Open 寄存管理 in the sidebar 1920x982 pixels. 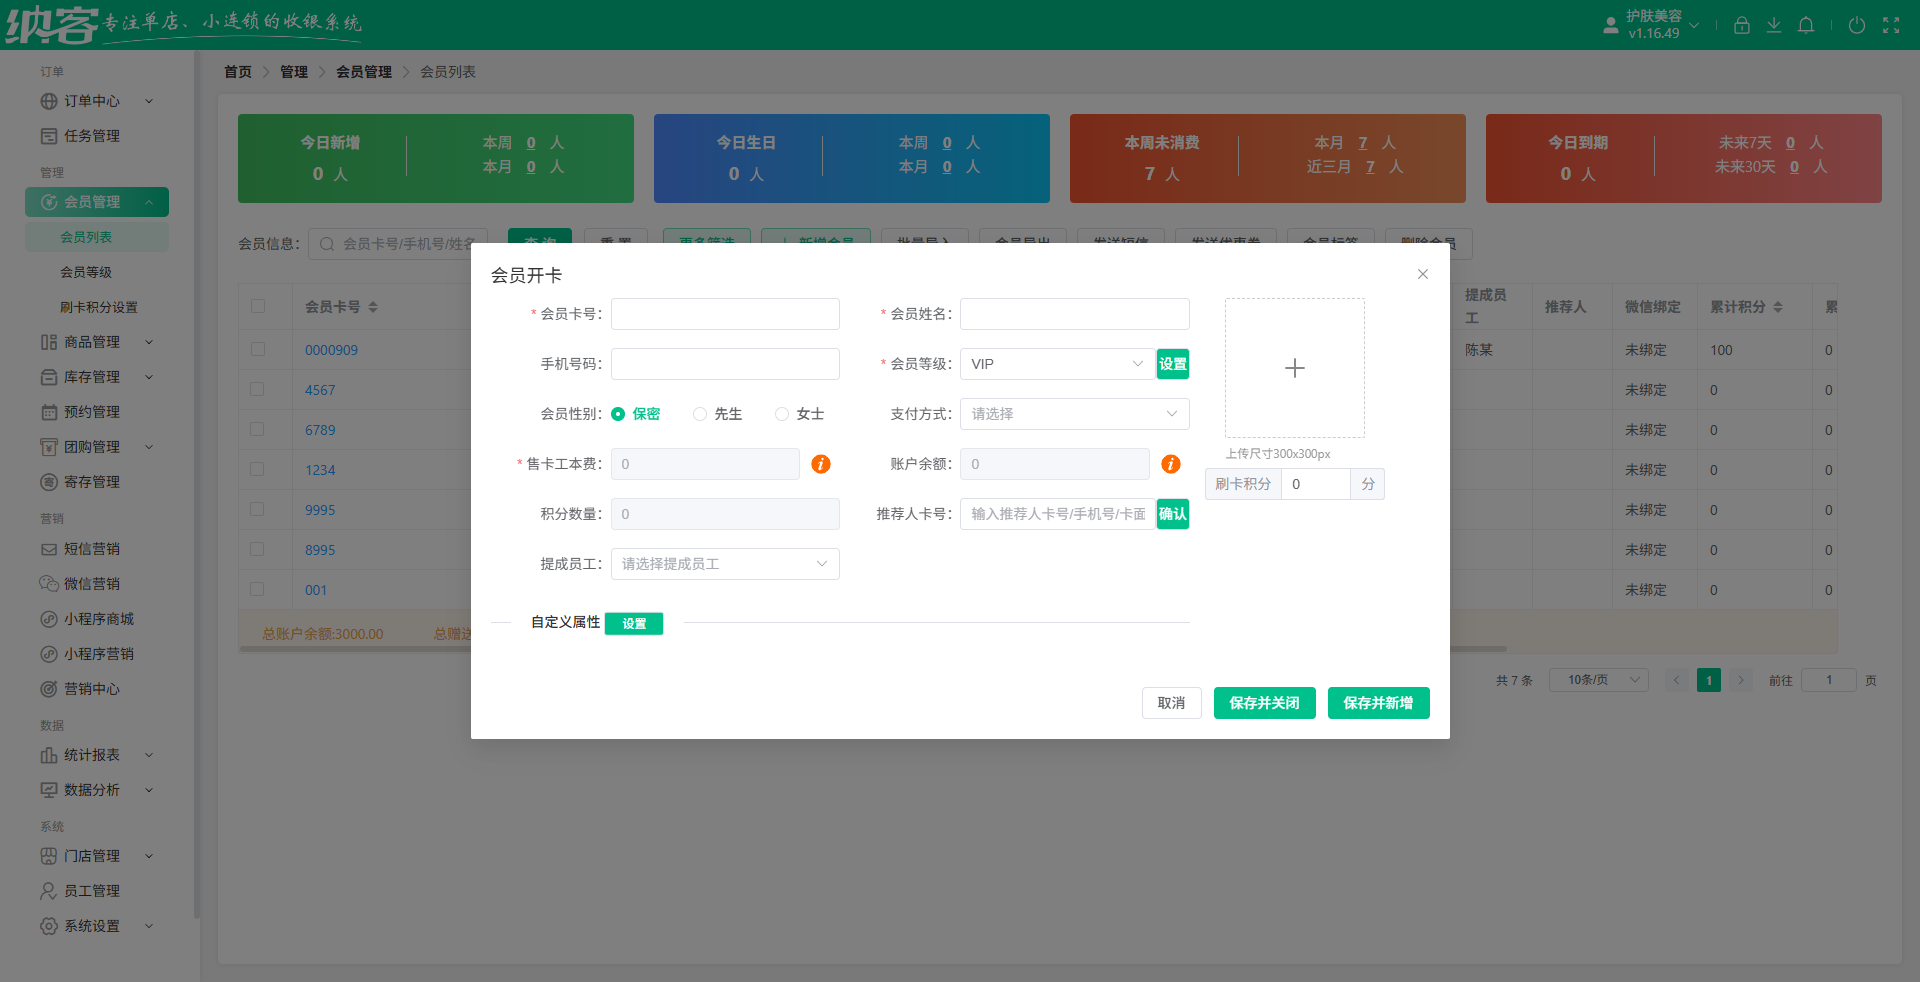tap(97, 482)
